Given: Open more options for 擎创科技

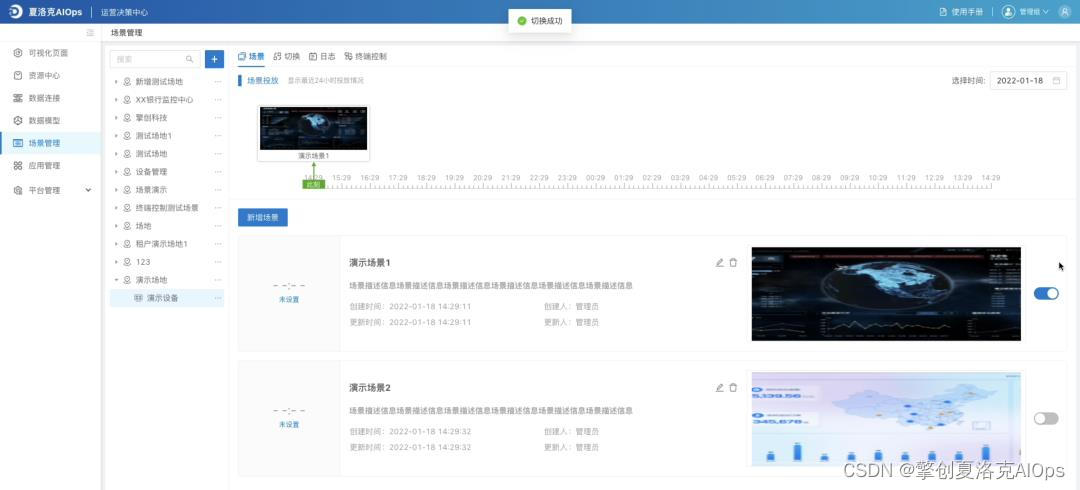Looking at the screenshot, I should [x=218, y=118].
